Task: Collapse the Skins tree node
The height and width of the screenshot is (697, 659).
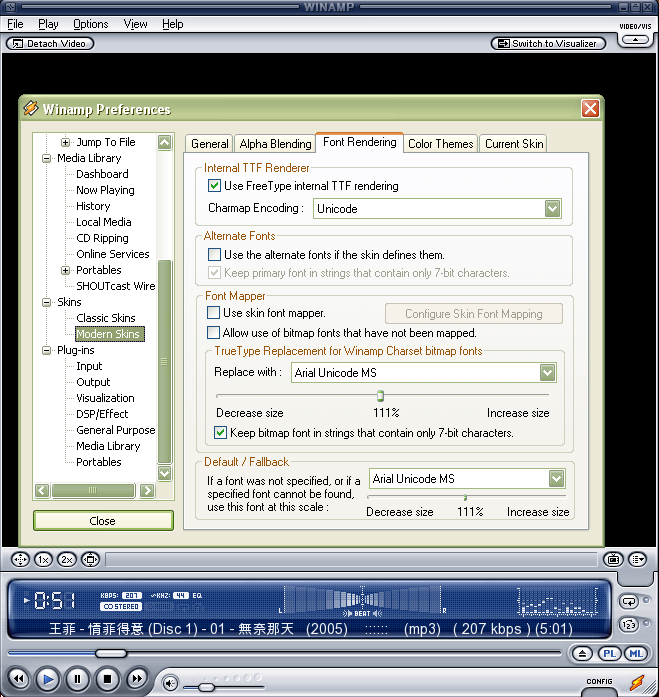Action: coord(46,302)
